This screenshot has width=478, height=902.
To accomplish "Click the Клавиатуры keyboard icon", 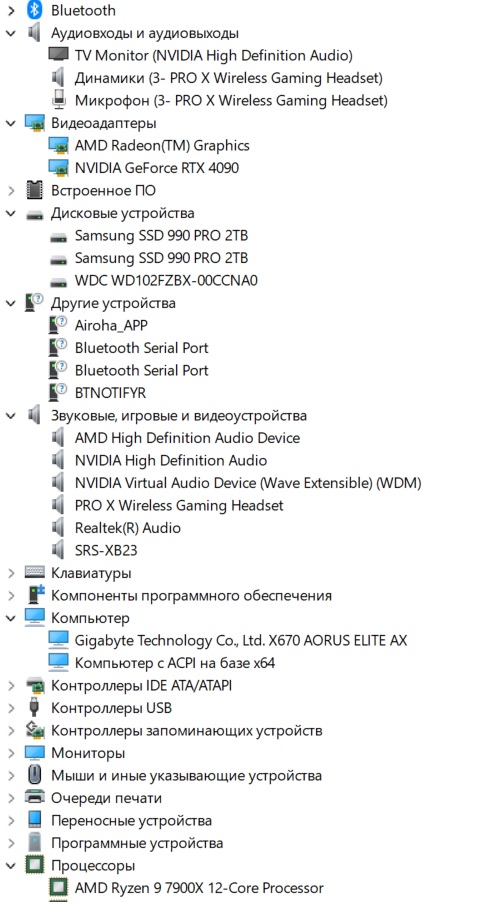I will [x=35, y=573].
